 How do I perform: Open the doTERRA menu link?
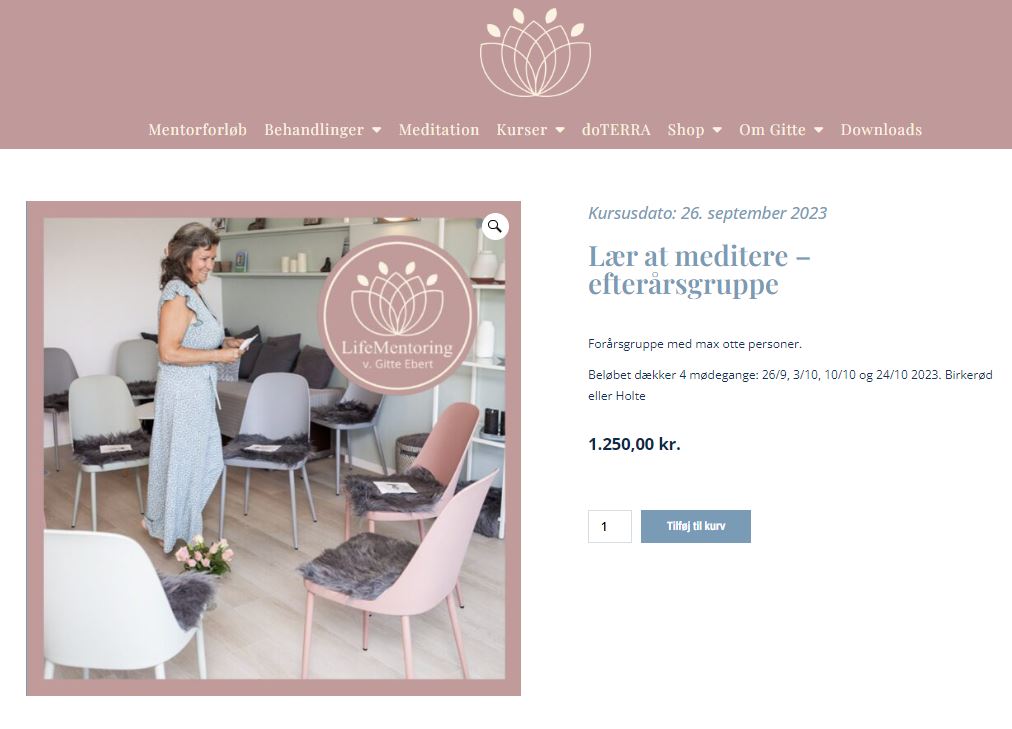[x=616, y=130]
